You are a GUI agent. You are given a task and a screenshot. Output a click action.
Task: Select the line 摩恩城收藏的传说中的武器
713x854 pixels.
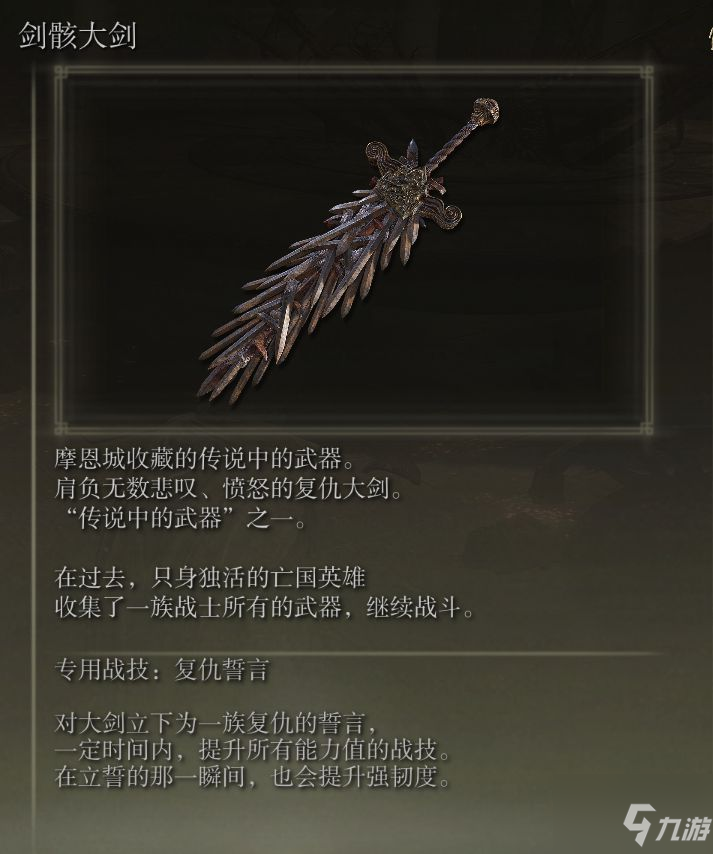click(205, 459)
